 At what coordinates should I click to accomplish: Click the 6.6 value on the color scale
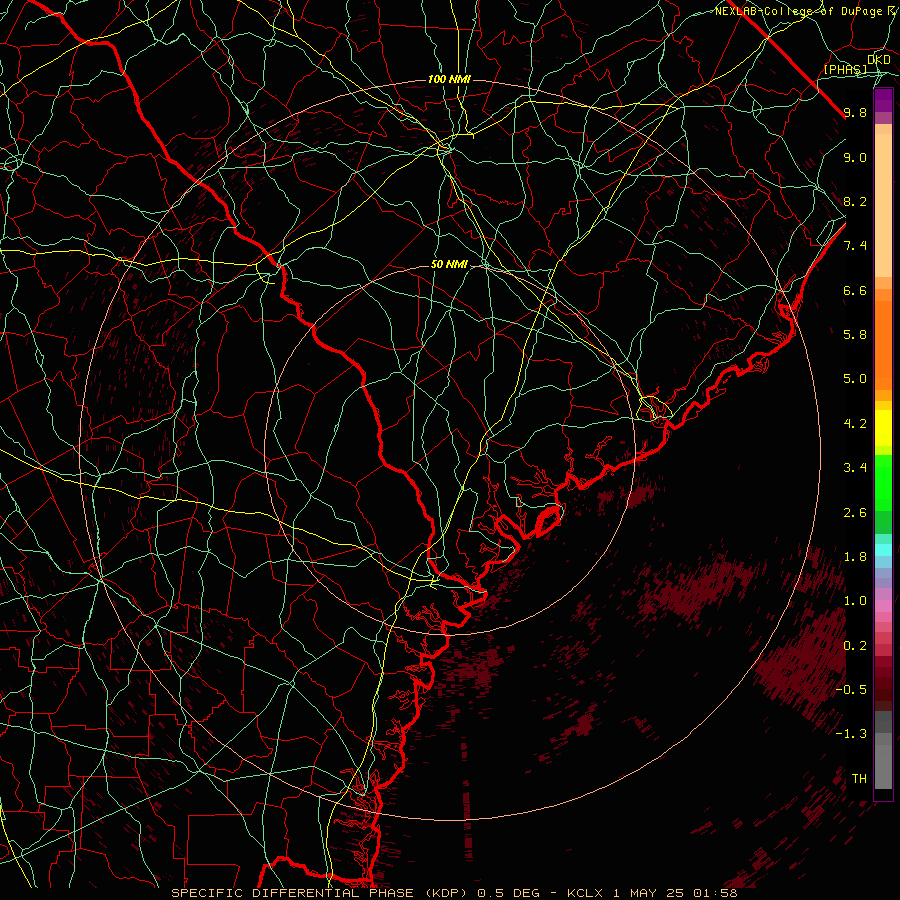coord(855,290)
